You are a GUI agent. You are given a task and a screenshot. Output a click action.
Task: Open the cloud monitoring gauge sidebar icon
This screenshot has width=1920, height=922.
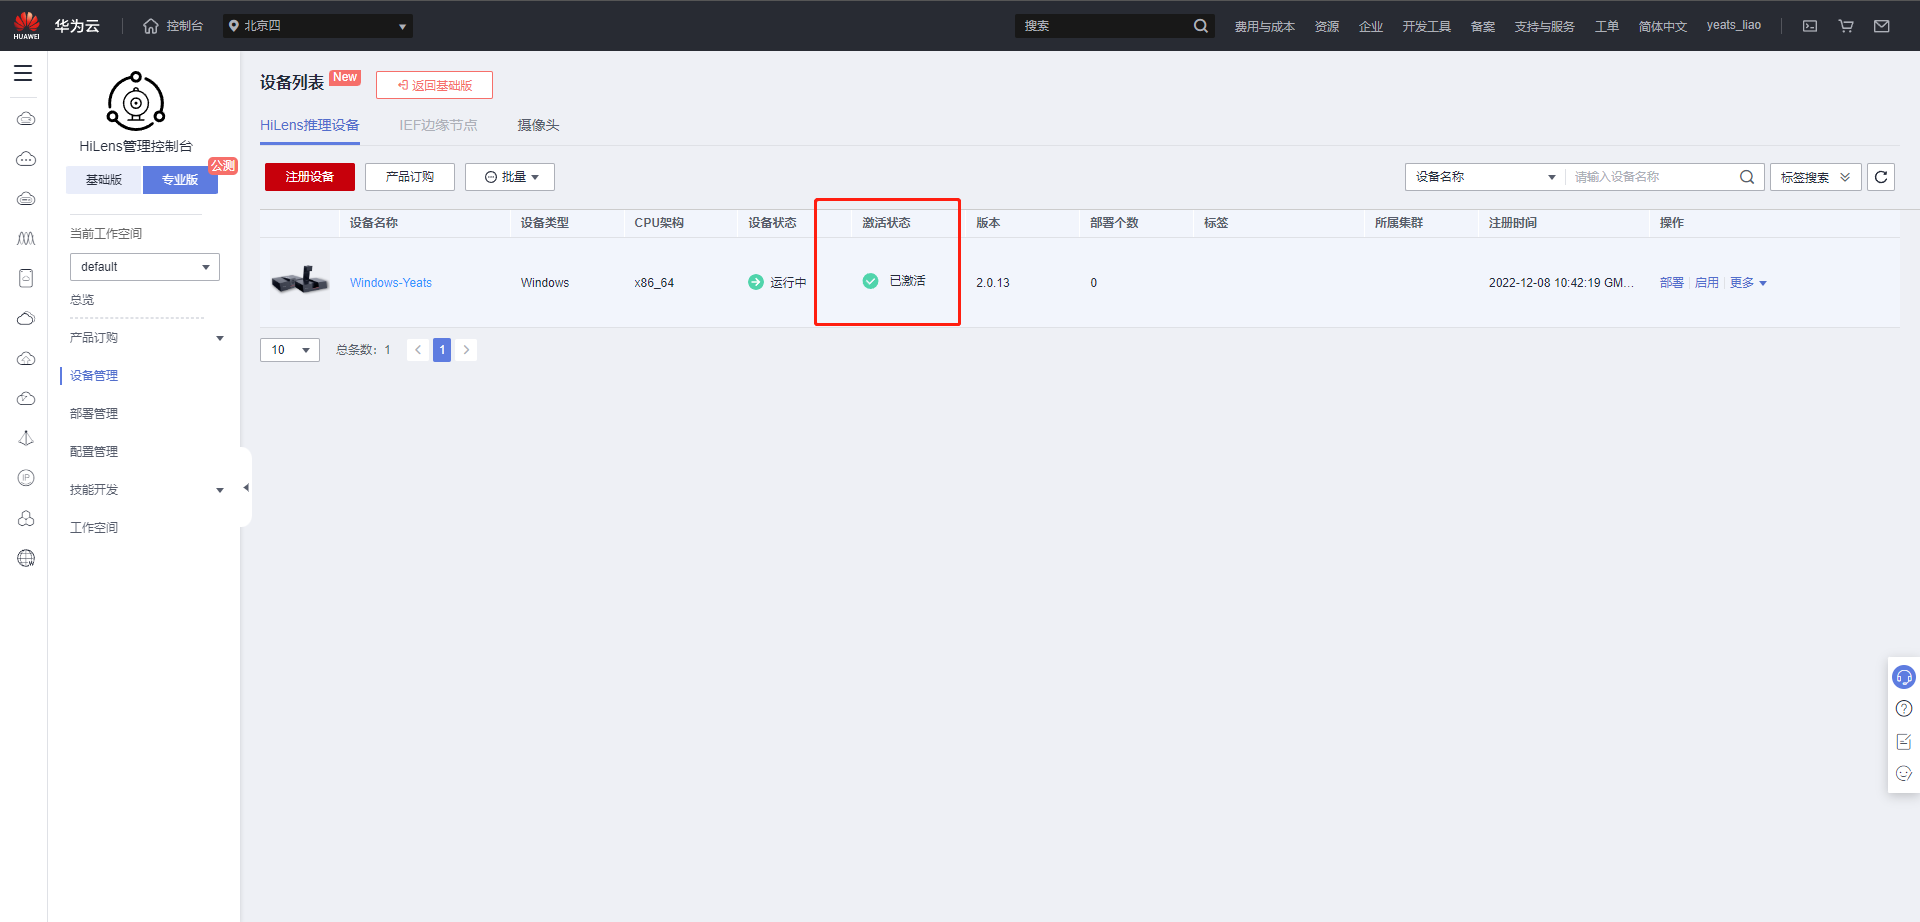coord(26,398)
